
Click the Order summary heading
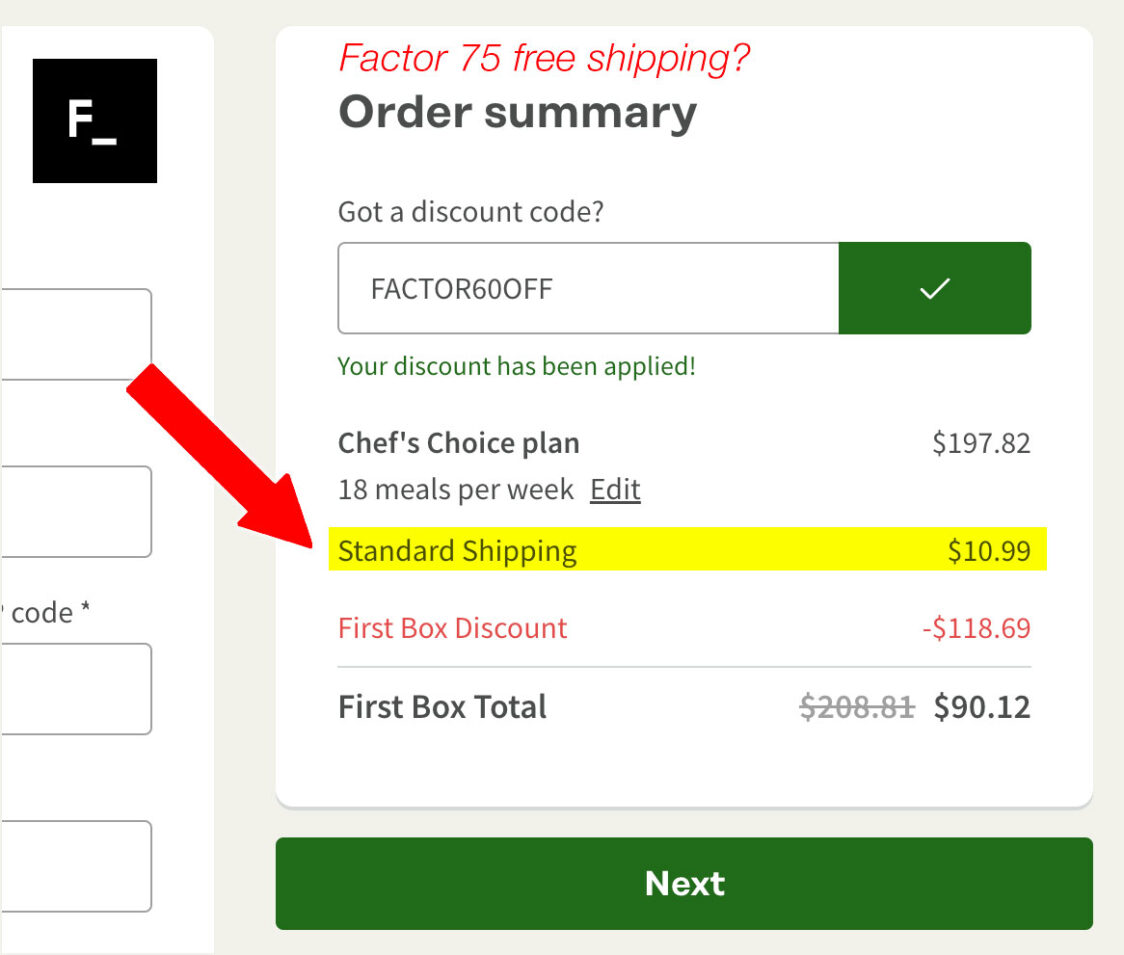point(518,113)
